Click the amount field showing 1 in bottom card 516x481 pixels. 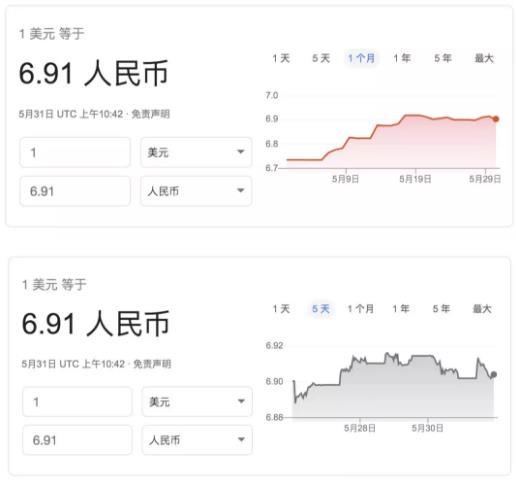pos(77,402)
